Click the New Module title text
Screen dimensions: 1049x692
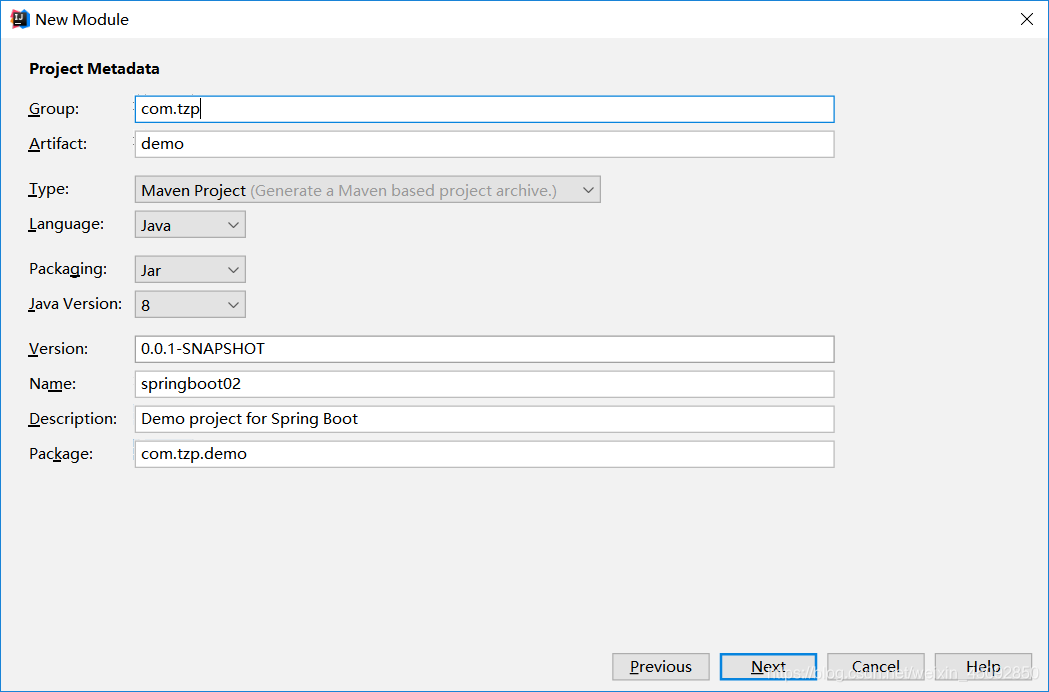82,19
